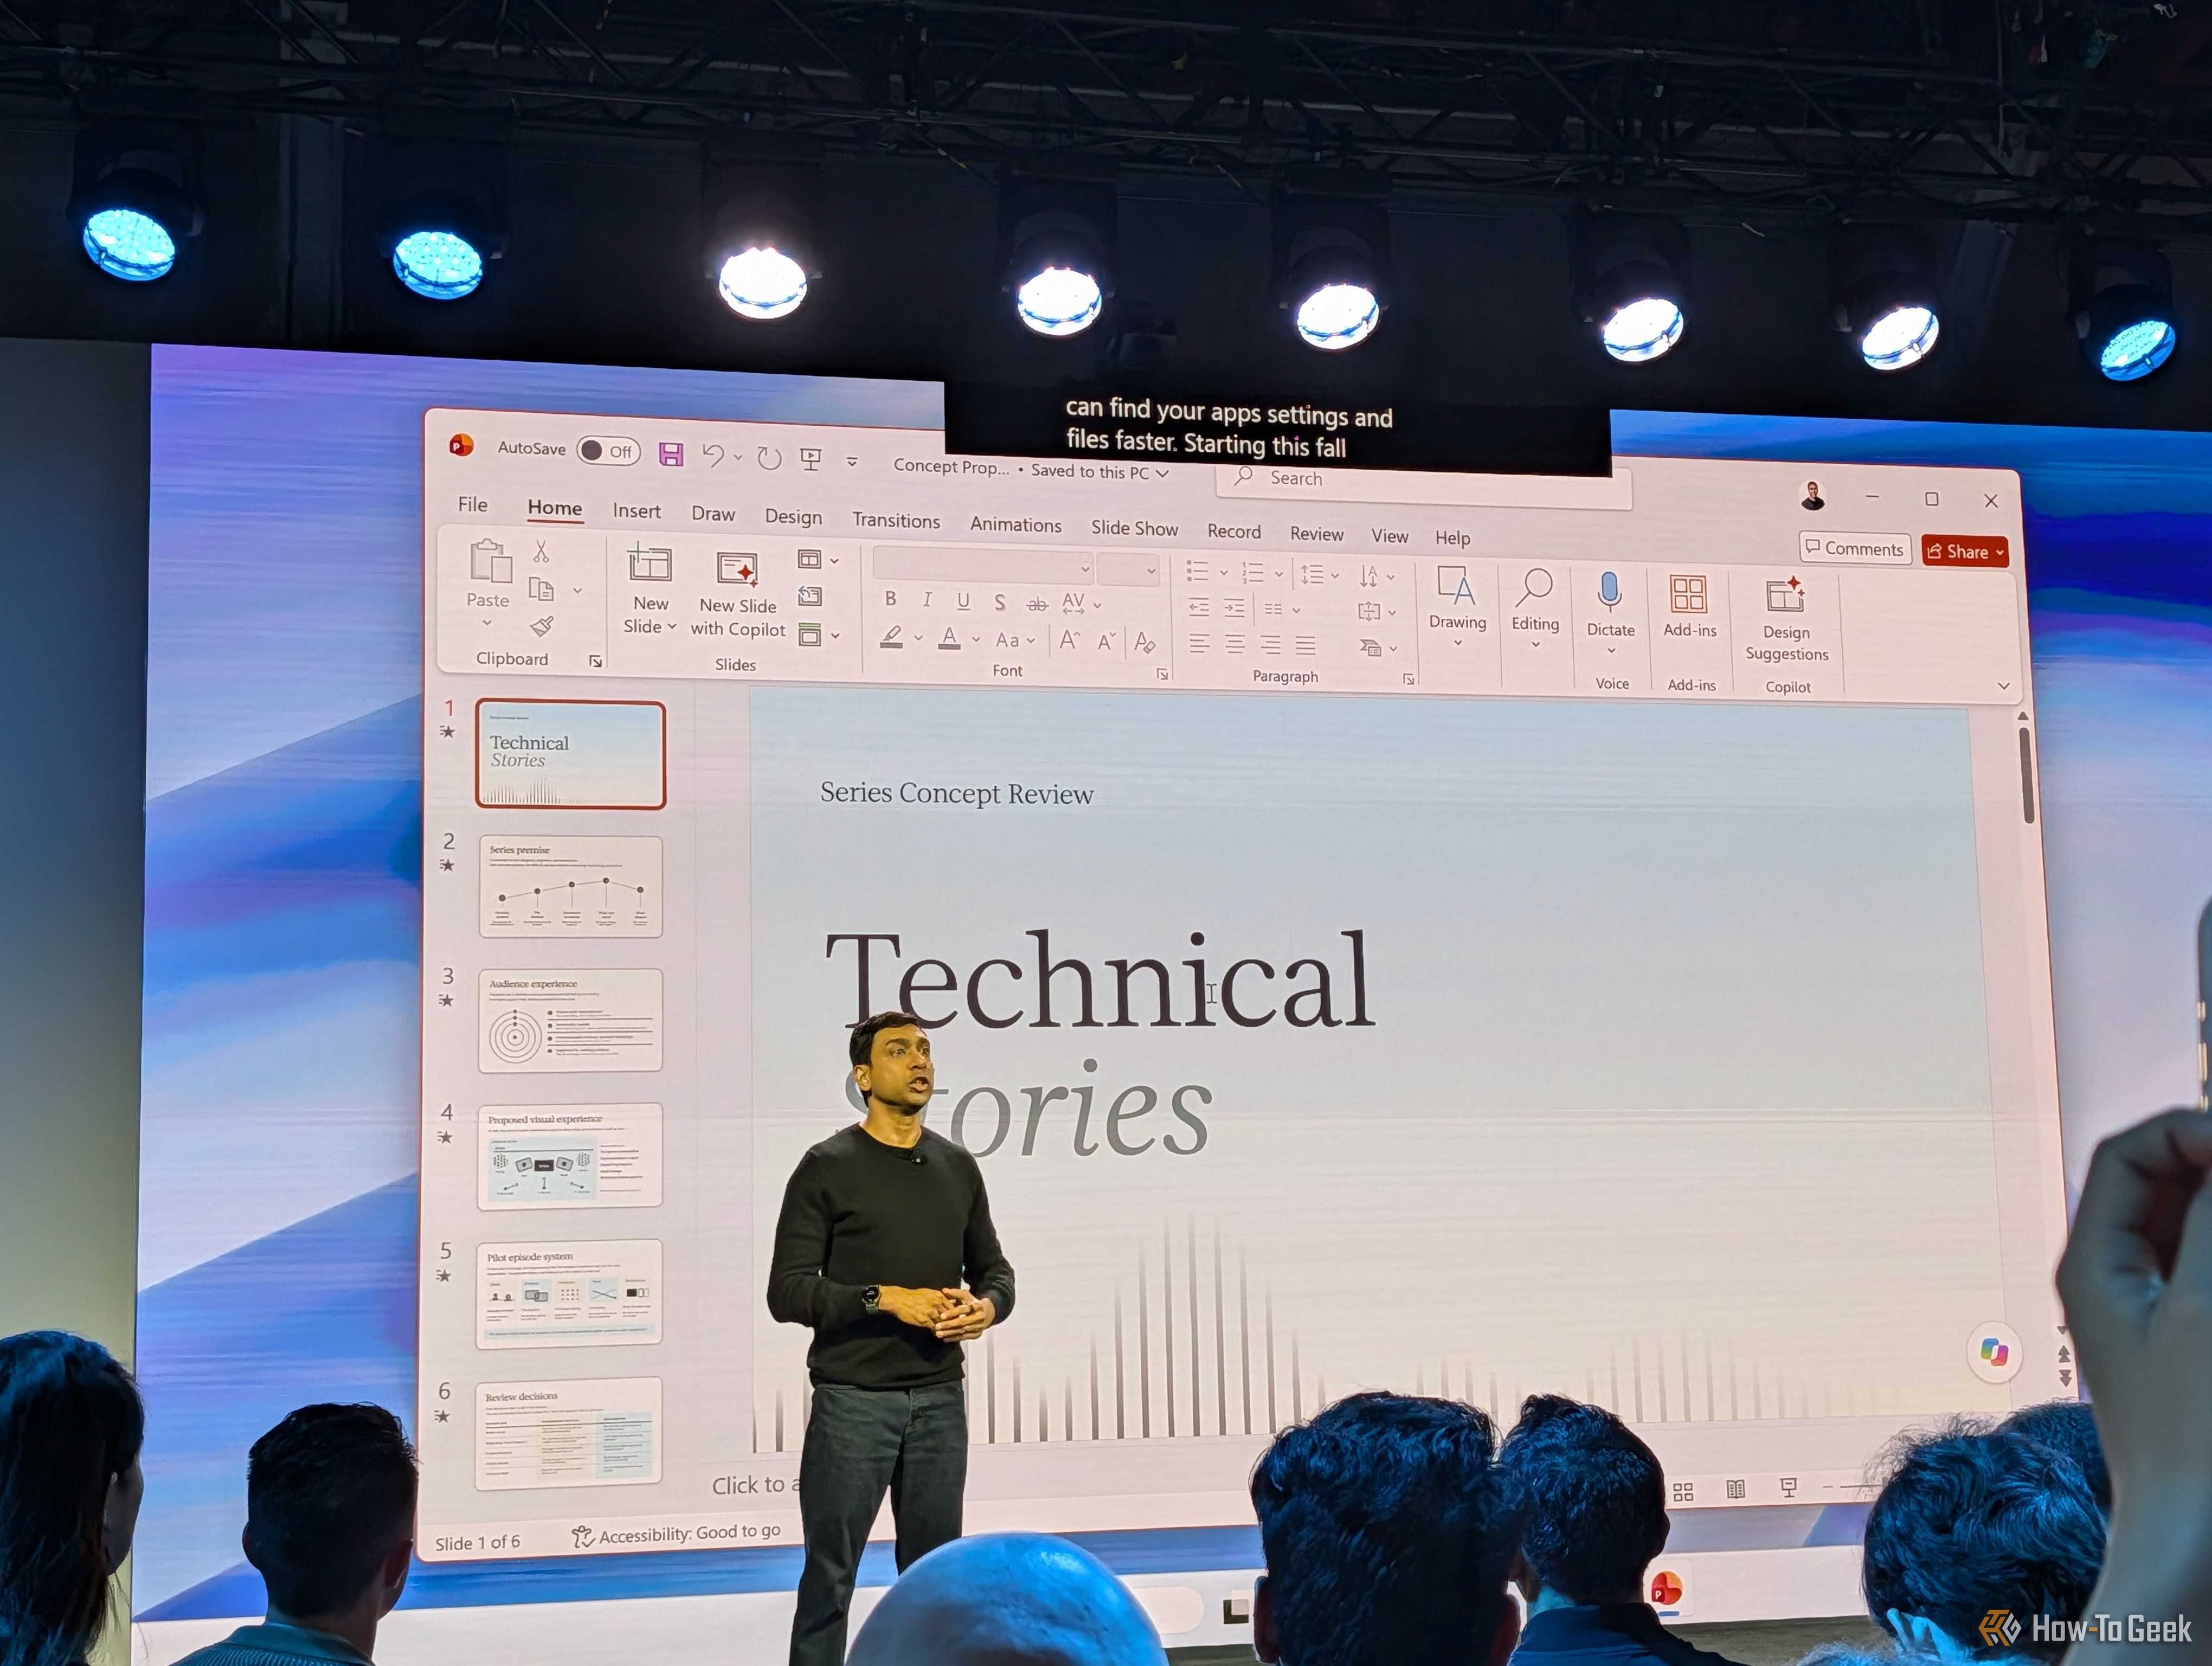Image resolution: width=2212 pixels, height=1666 pixels.
Task: Click the Editing magnifier button
Action: pyautogui.click(x=1535, y=609)
